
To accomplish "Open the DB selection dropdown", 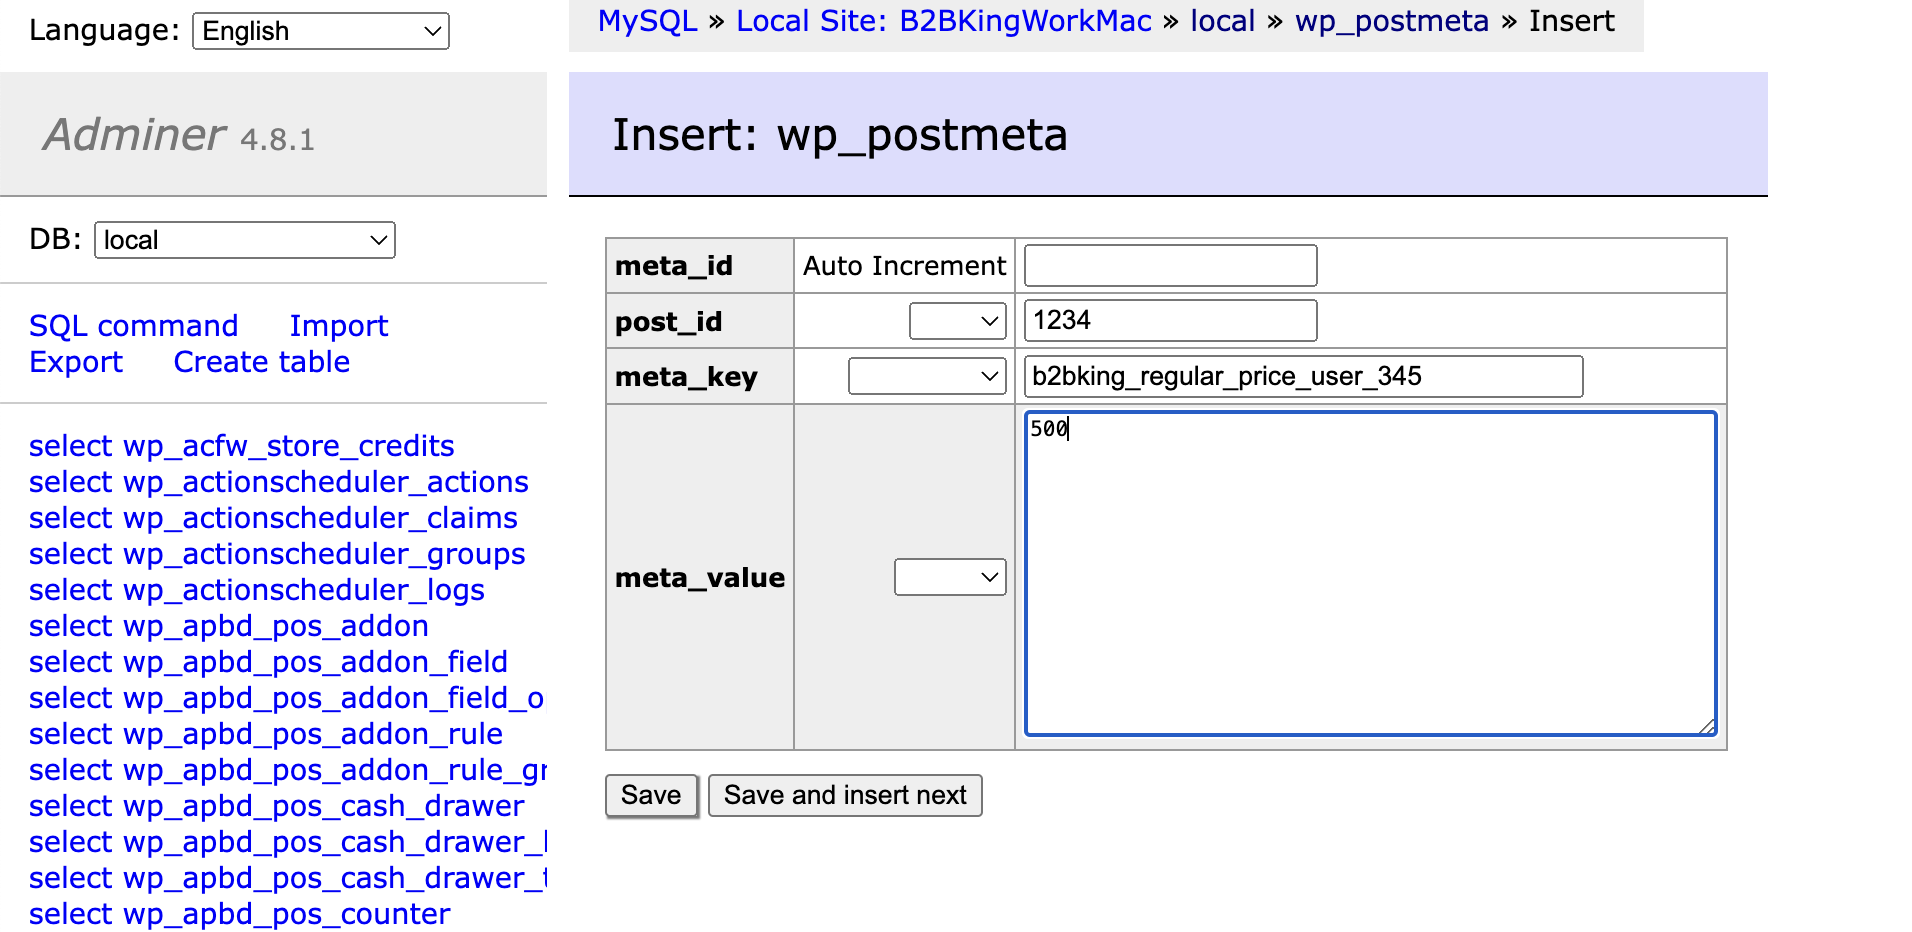I will click(245, 240).
